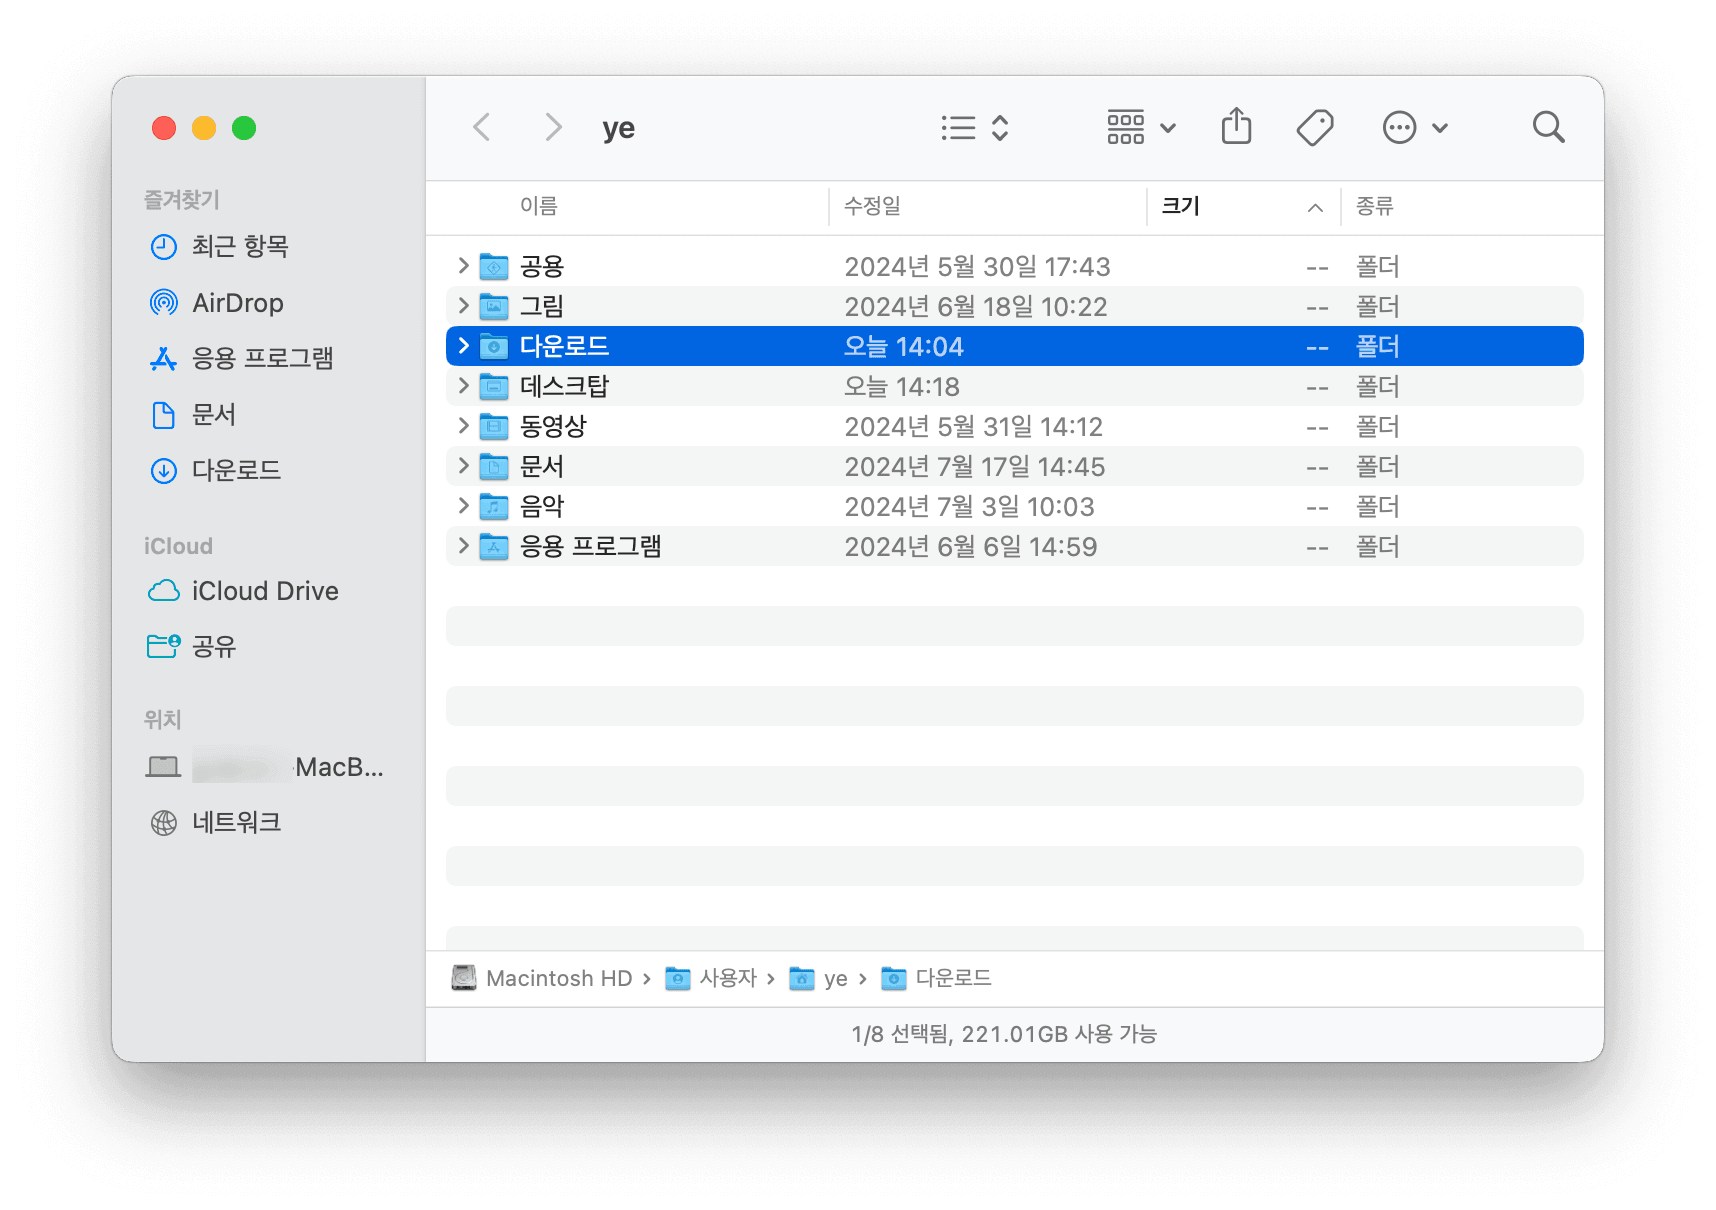Click Macintosh HD in path bar

542,978
